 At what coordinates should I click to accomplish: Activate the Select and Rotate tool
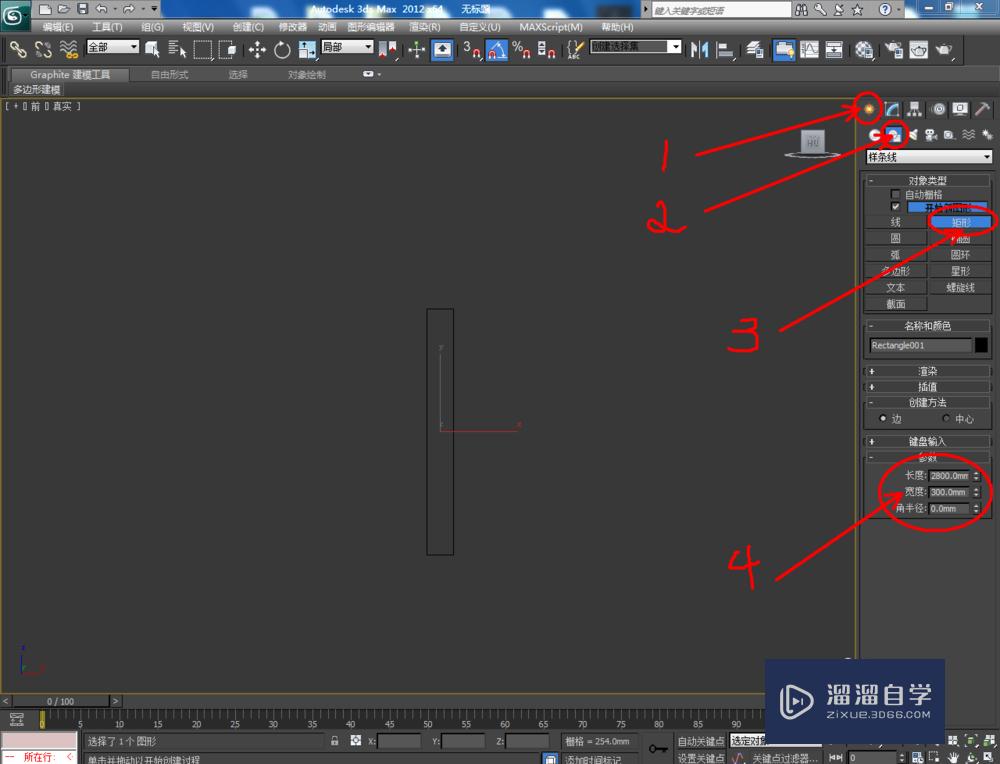point(282,49)
